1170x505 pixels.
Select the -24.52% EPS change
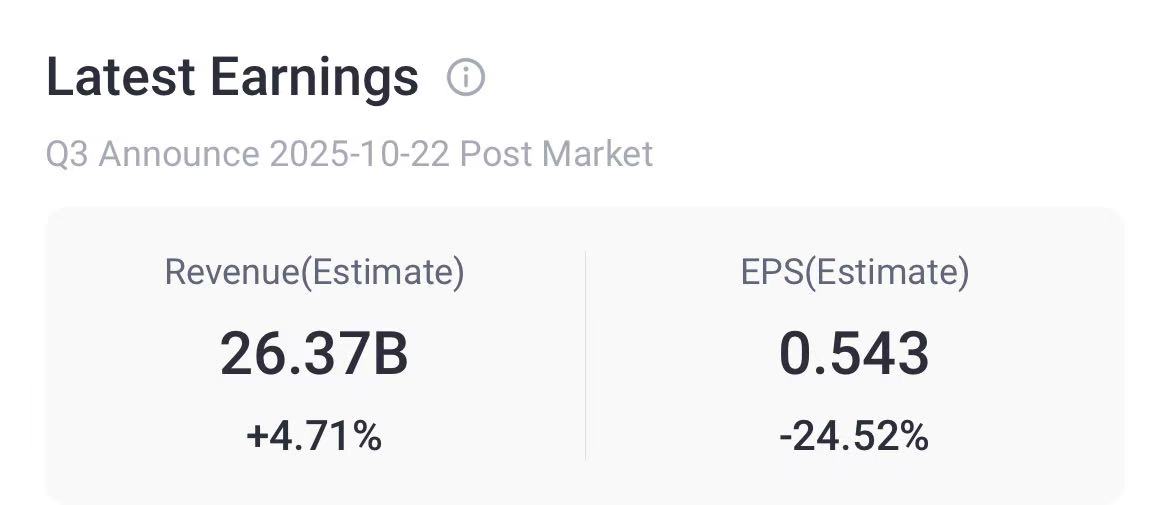click(854, 436)
